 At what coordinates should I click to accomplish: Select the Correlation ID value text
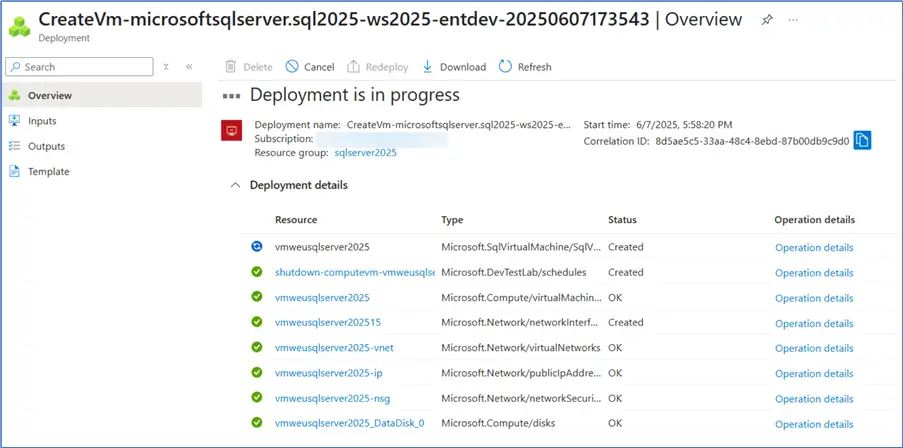[x=752, y=142]
